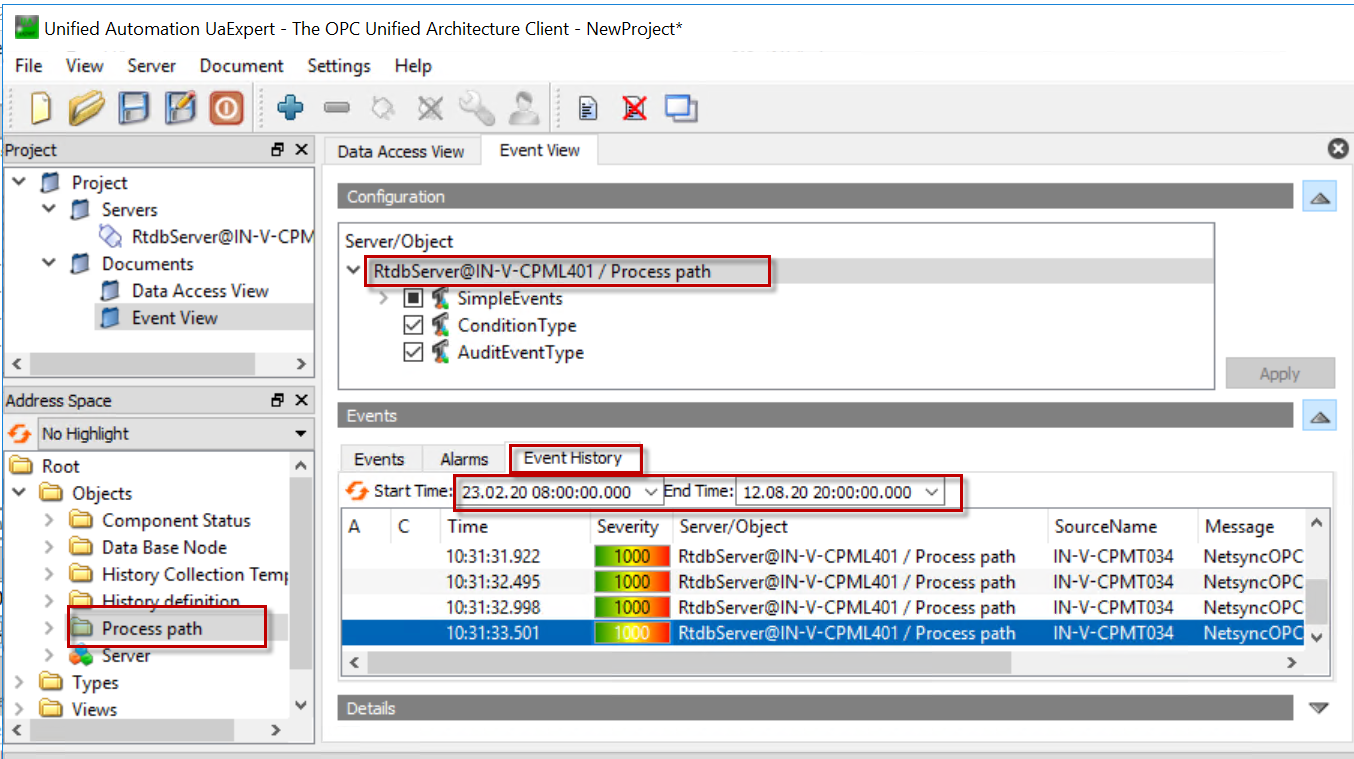Expand the SimpleEvents tree node

tap(385, 298)
